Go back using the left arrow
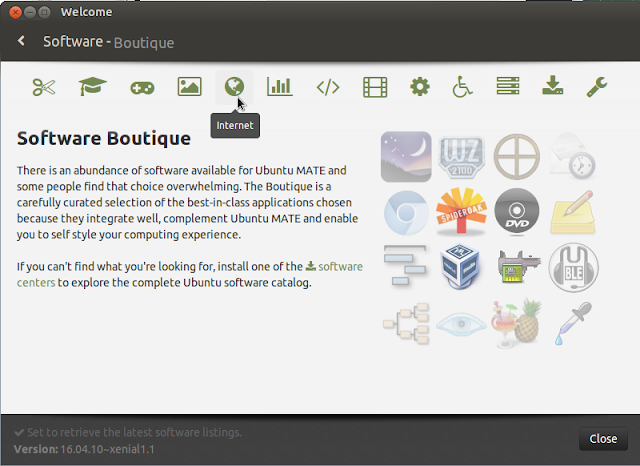 (21, 41)
